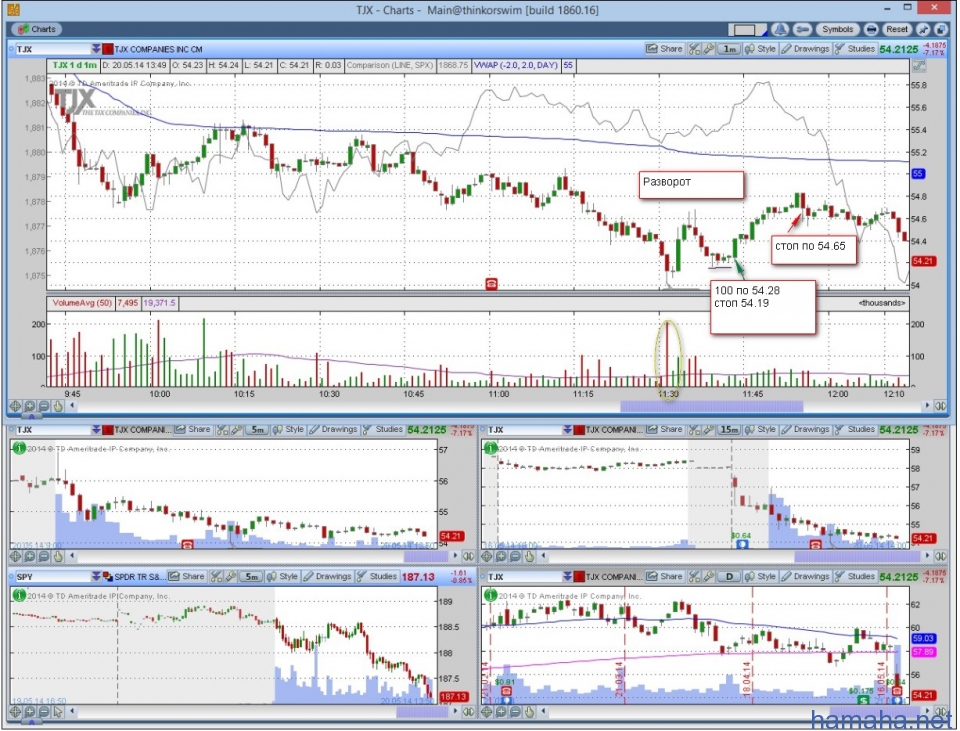Open the 5m timeframe selector on the TJX chart
This screenshot has height=731, width=960.
[257, 430]
